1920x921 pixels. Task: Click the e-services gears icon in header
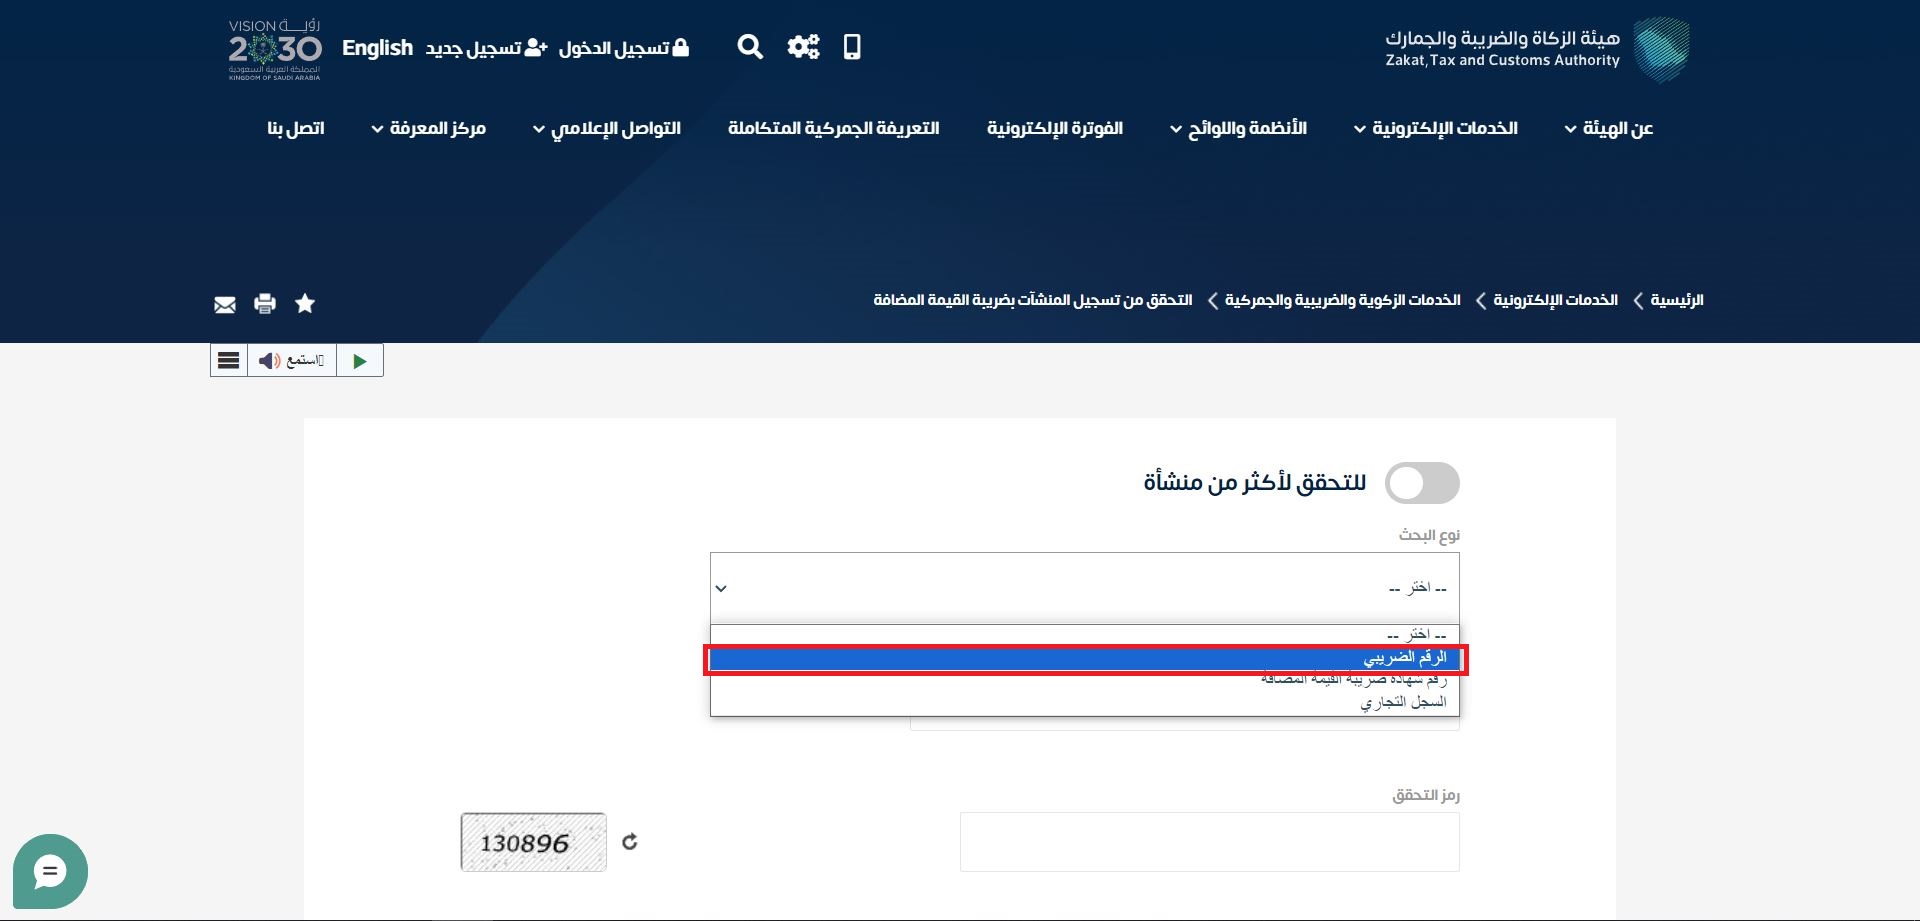pyautogui.click(x=803, y=47)
